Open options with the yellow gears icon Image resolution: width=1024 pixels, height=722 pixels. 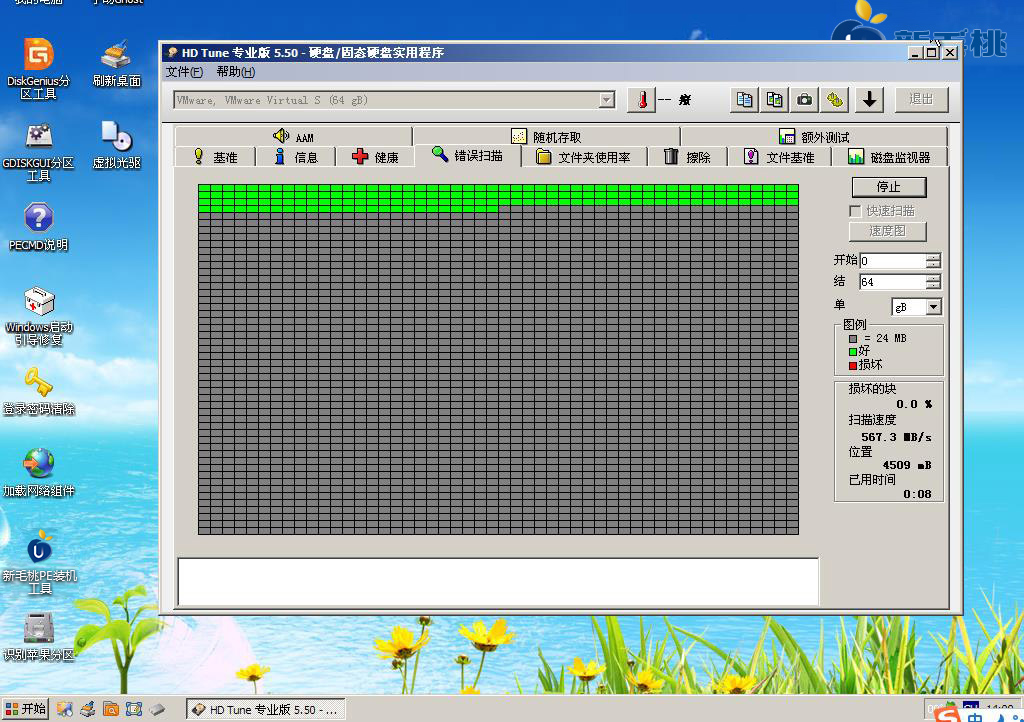(835, 100)
